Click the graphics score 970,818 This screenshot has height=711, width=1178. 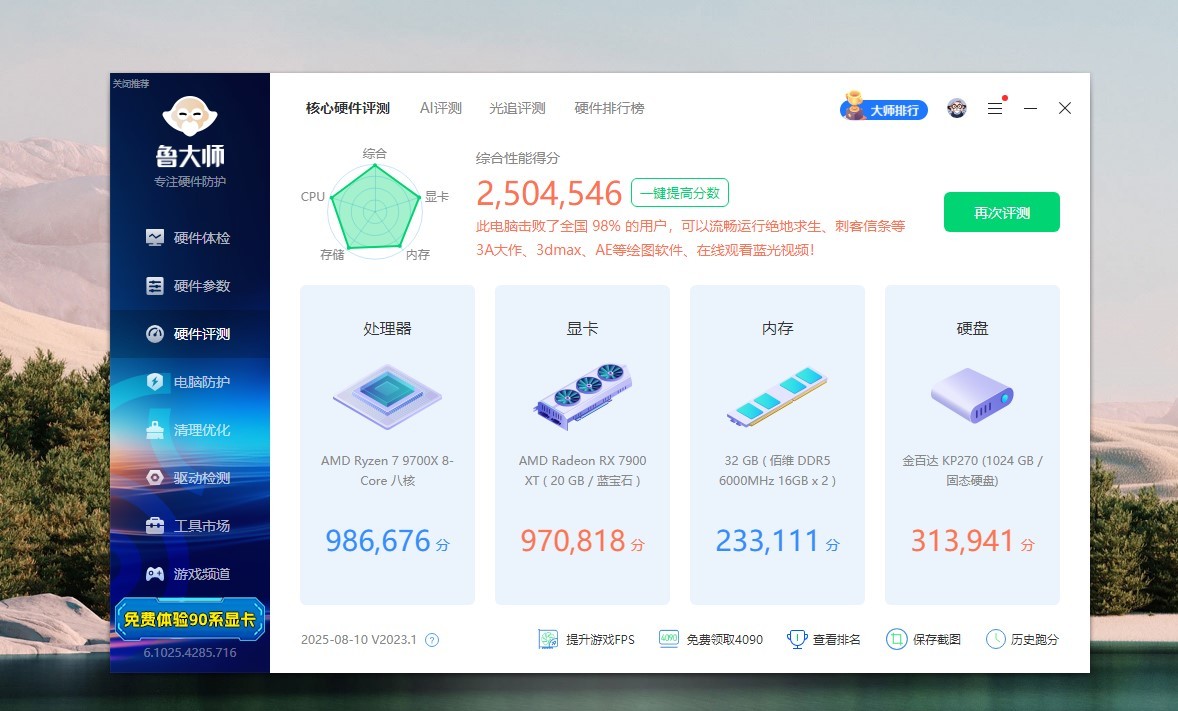[x=572, y=541]
